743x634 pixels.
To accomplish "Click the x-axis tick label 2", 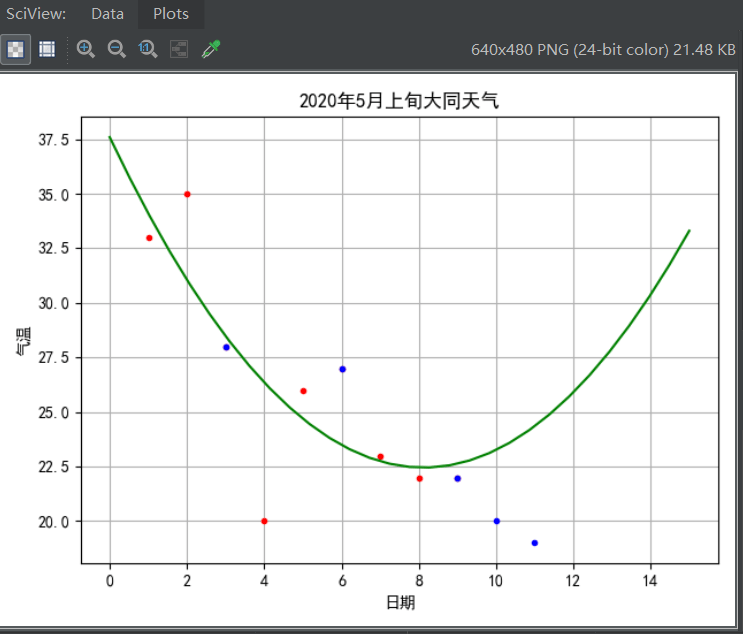I will coord(187,580).
